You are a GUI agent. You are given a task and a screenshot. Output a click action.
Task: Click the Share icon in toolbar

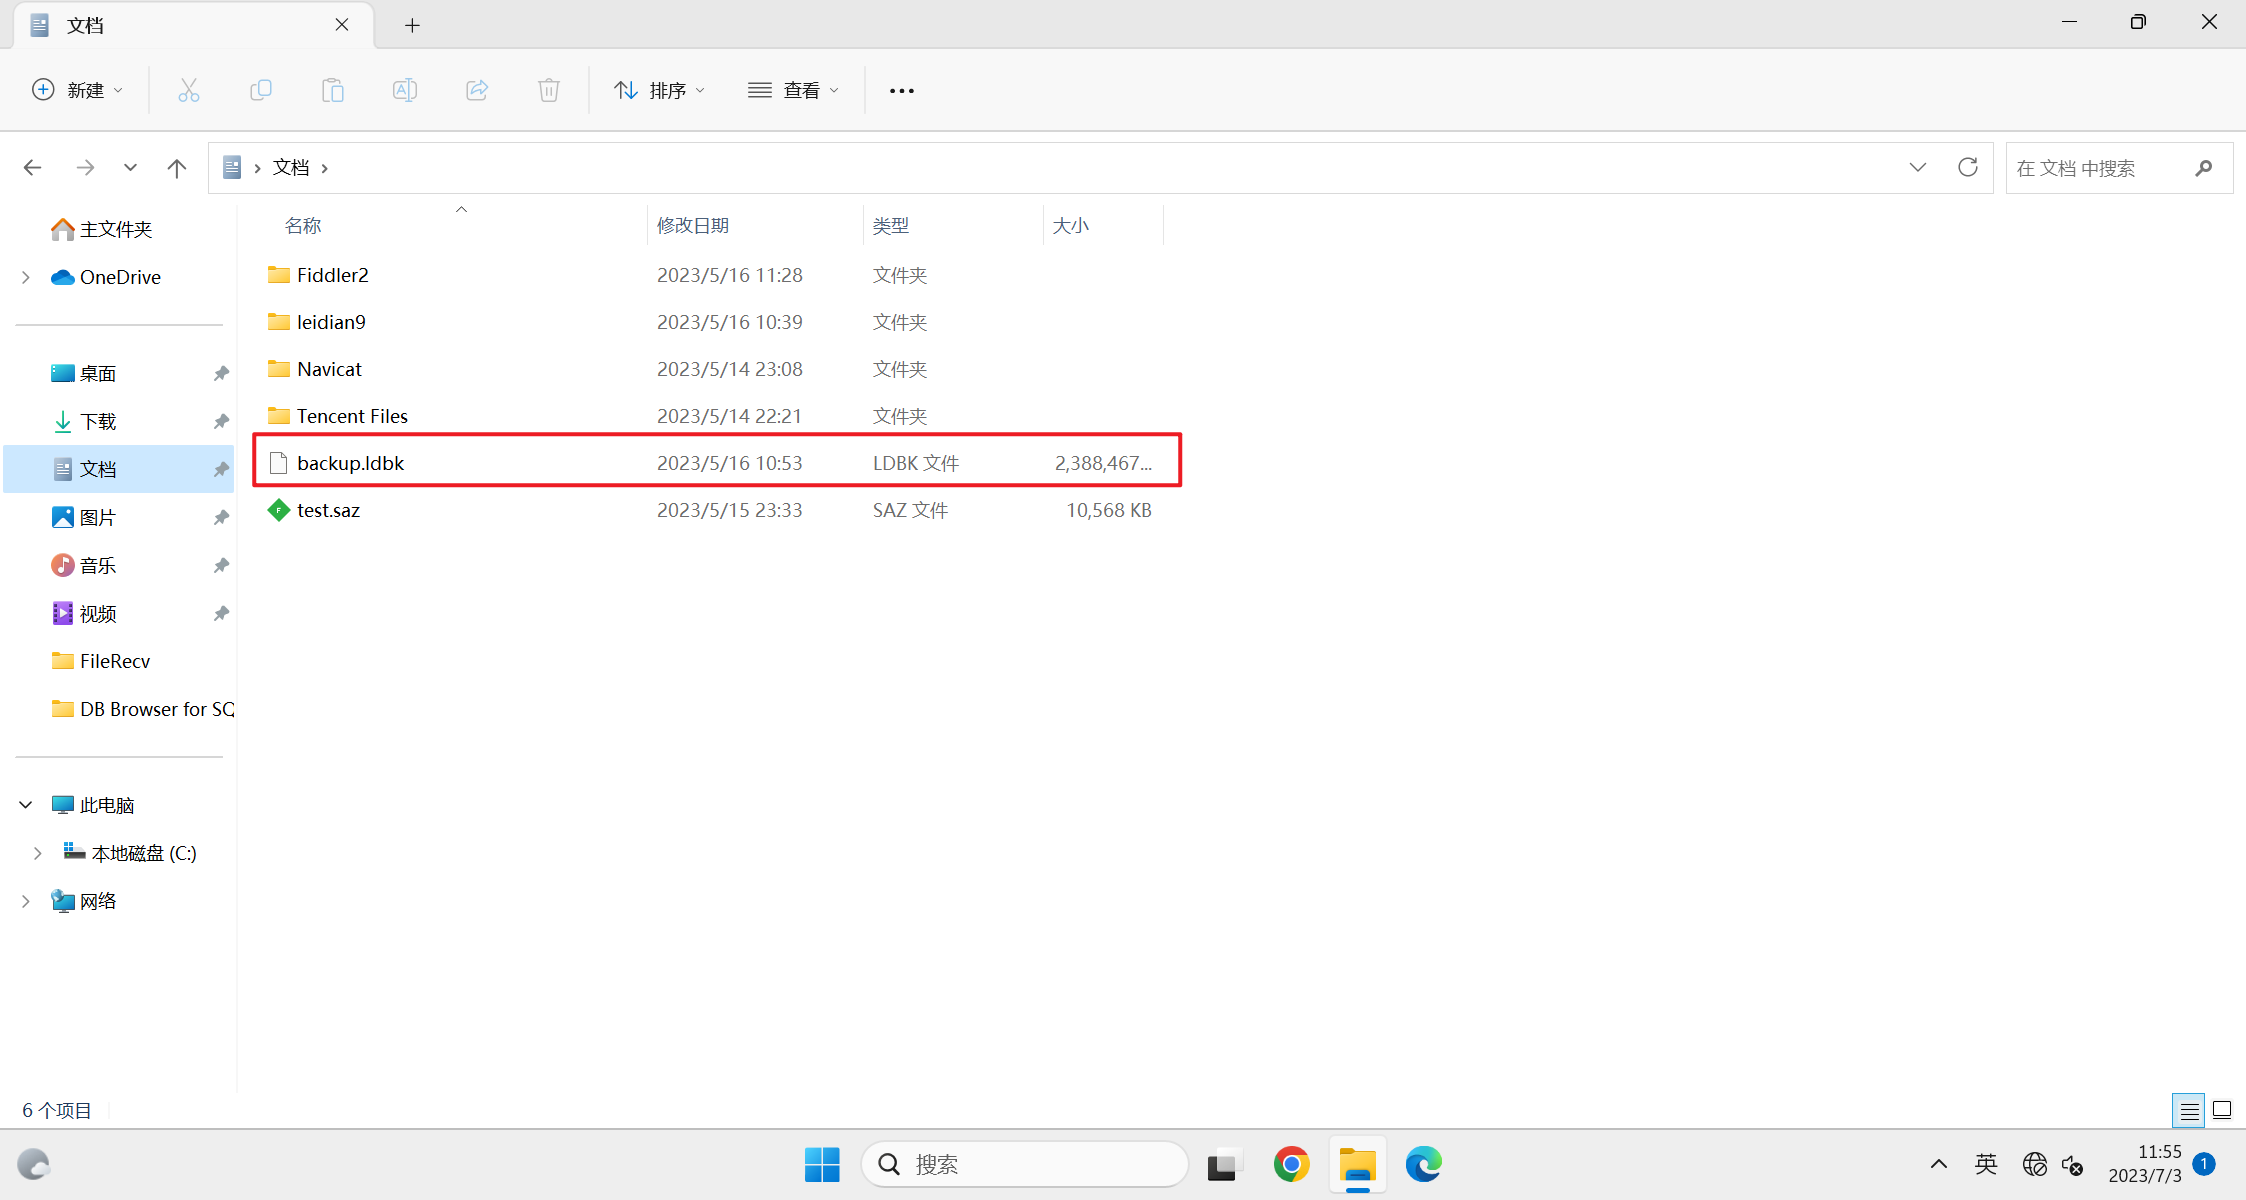477,90
